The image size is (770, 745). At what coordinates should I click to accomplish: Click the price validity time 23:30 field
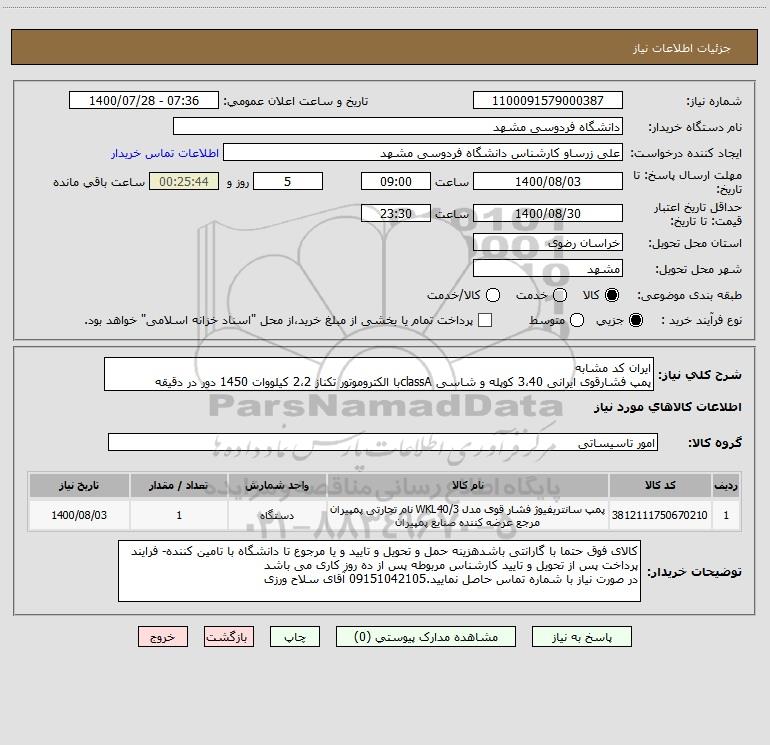point(396,213)
